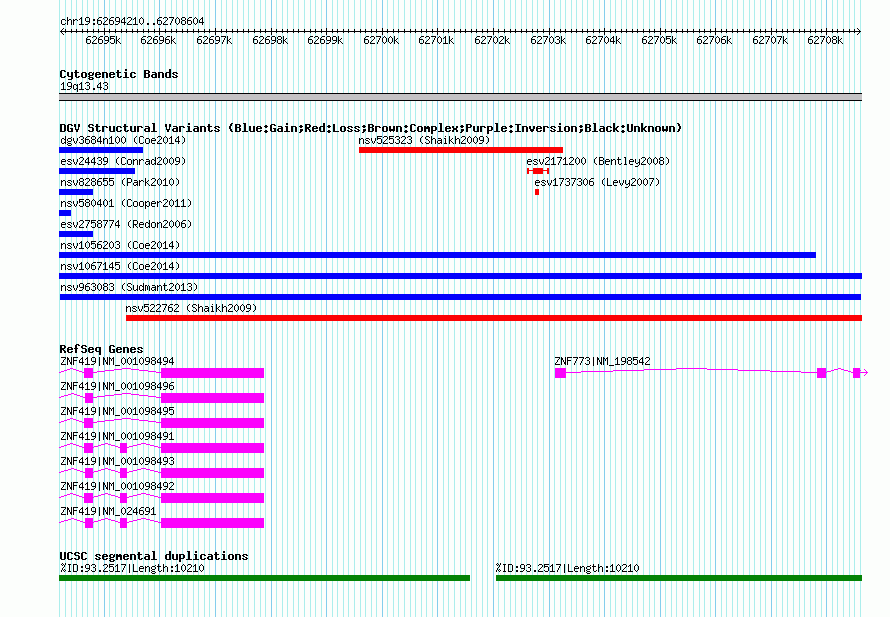Viewport: 890px width, 617px height.
Task: Click the nsv828655 (Park2010) blue bar
Action: coord(76,192)
